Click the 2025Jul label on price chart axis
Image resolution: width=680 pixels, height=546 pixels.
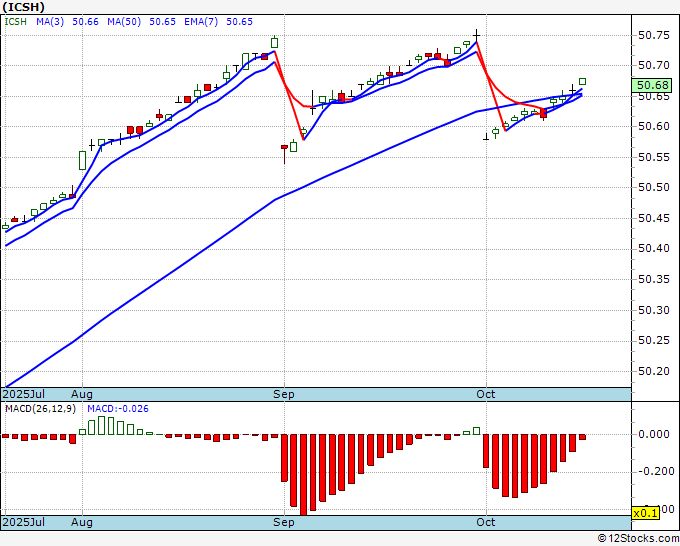click(24, 394)
